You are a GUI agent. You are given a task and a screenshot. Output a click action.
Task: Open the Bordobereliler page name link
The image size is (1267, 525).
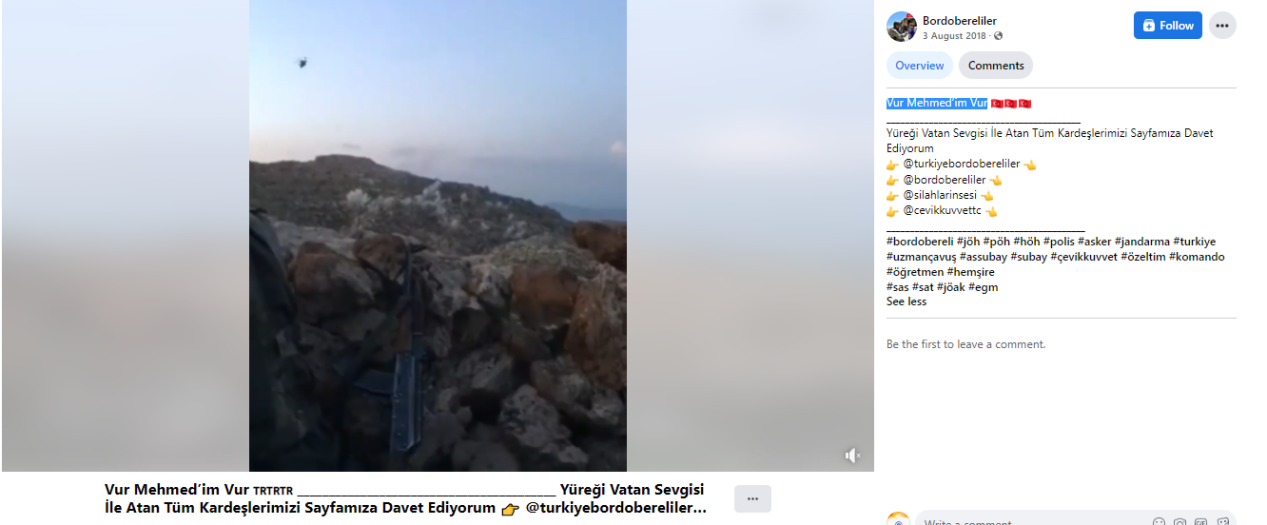click(x=959, y=20)
